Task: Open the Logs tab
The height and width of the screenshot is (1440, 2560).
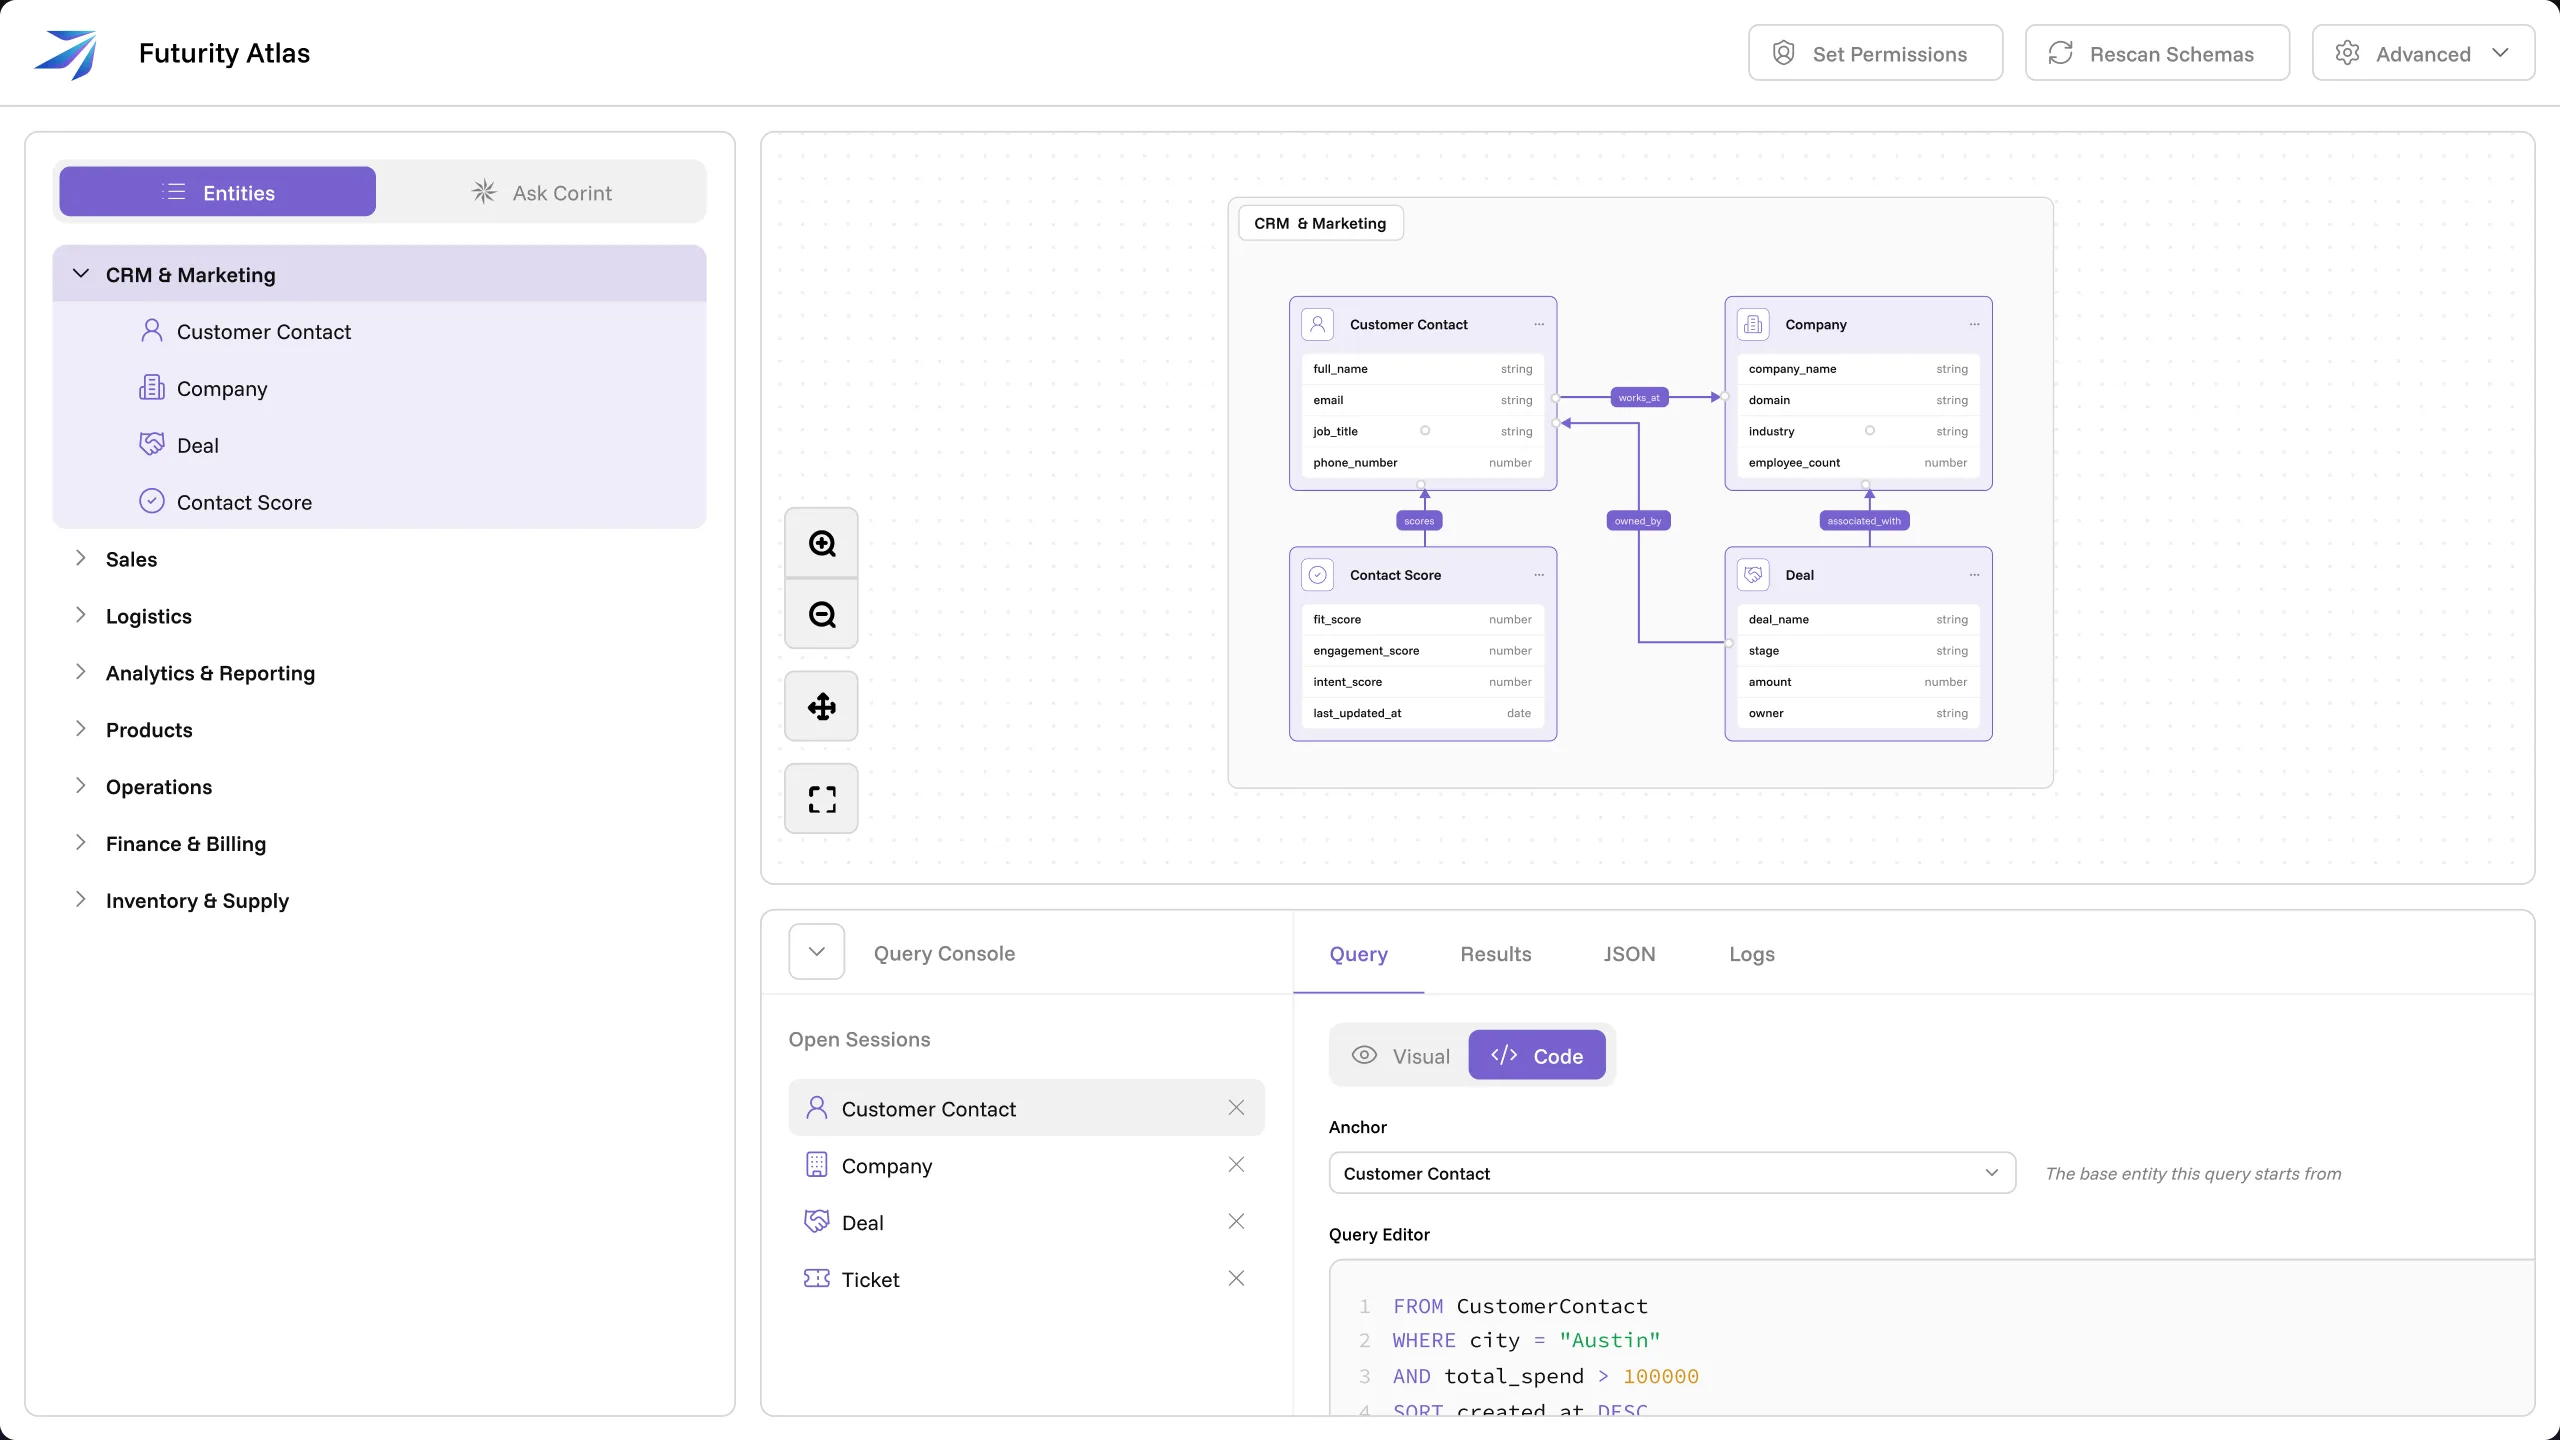Action: pos(1752,954)
